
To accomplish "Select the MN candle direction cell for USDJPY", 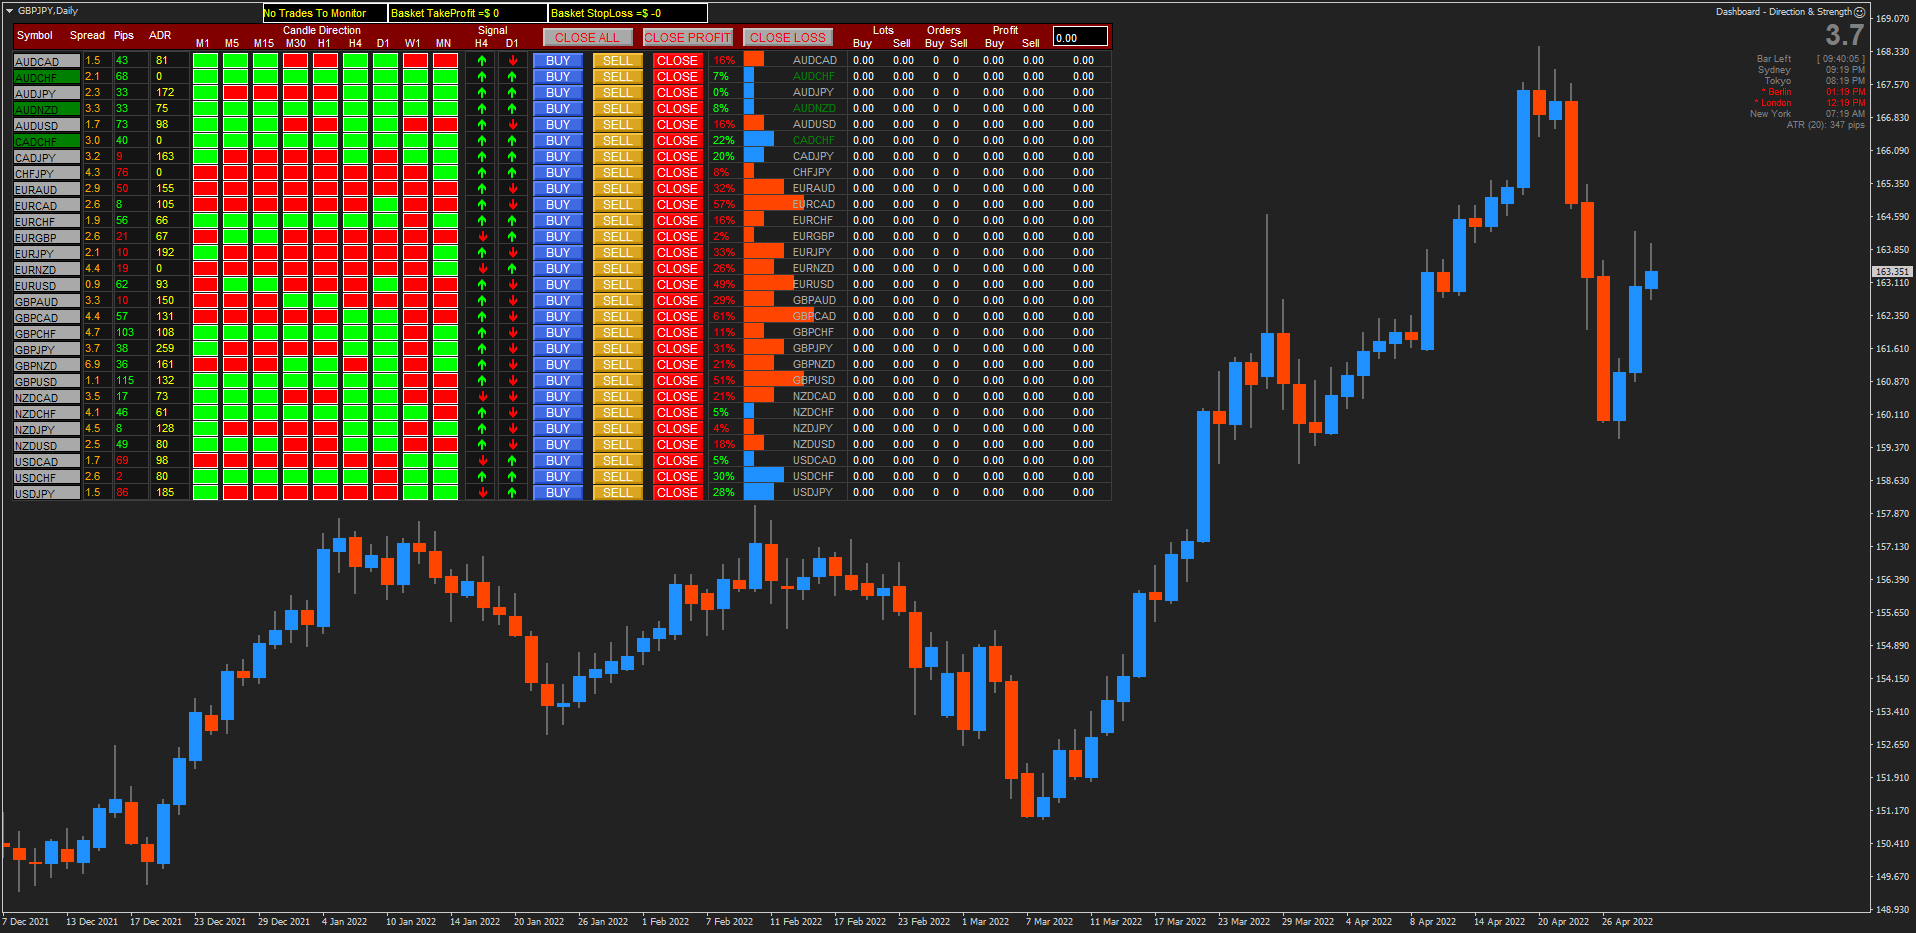I will [x=445, y=493].
